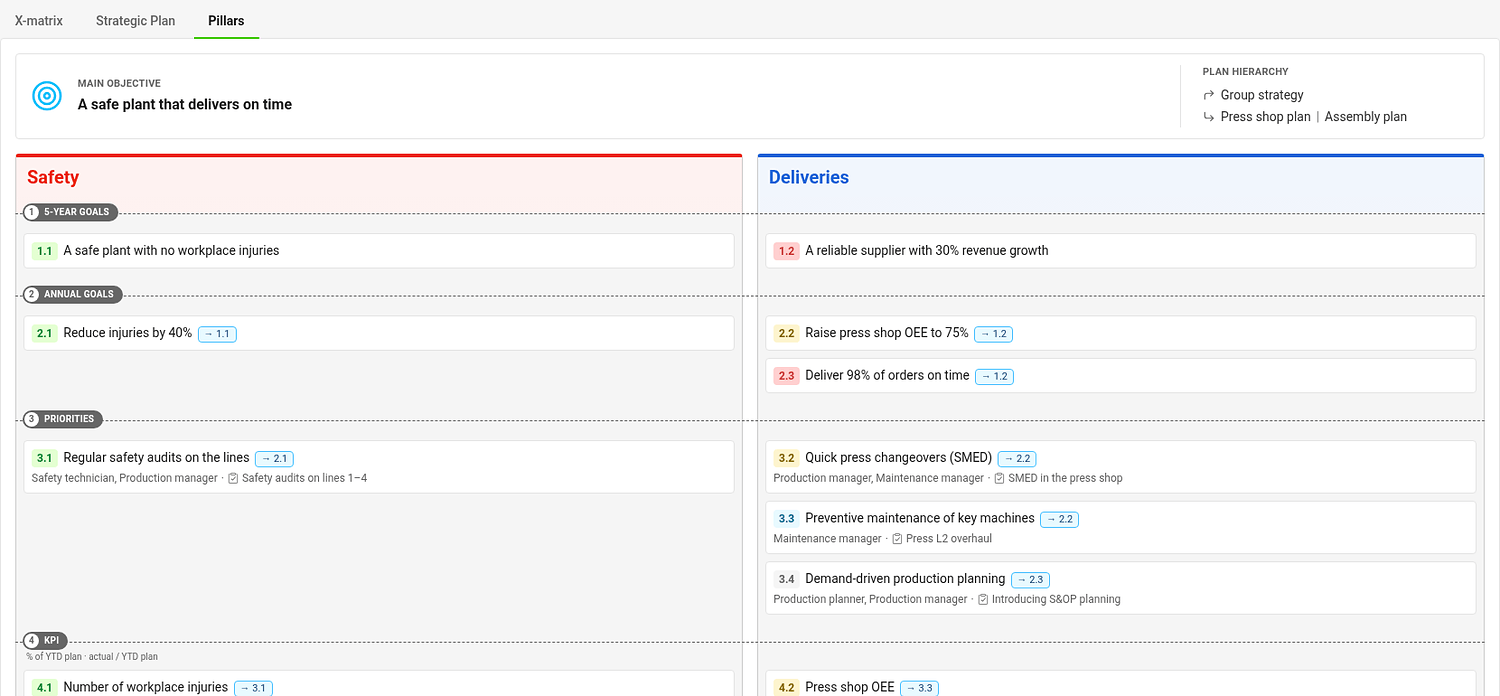Select the Annual Goals section label
Image resolution: width=1500 pixels, height=696 pixels.
click(x=72, y=295)
